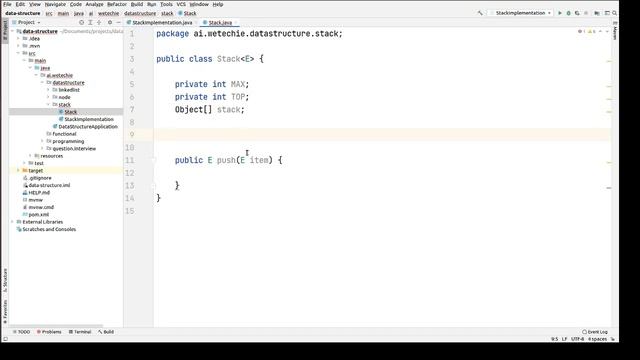Place cursor on empty line 9 in editor
Screen dimensions: 640x360
click(x=382, y=135)
